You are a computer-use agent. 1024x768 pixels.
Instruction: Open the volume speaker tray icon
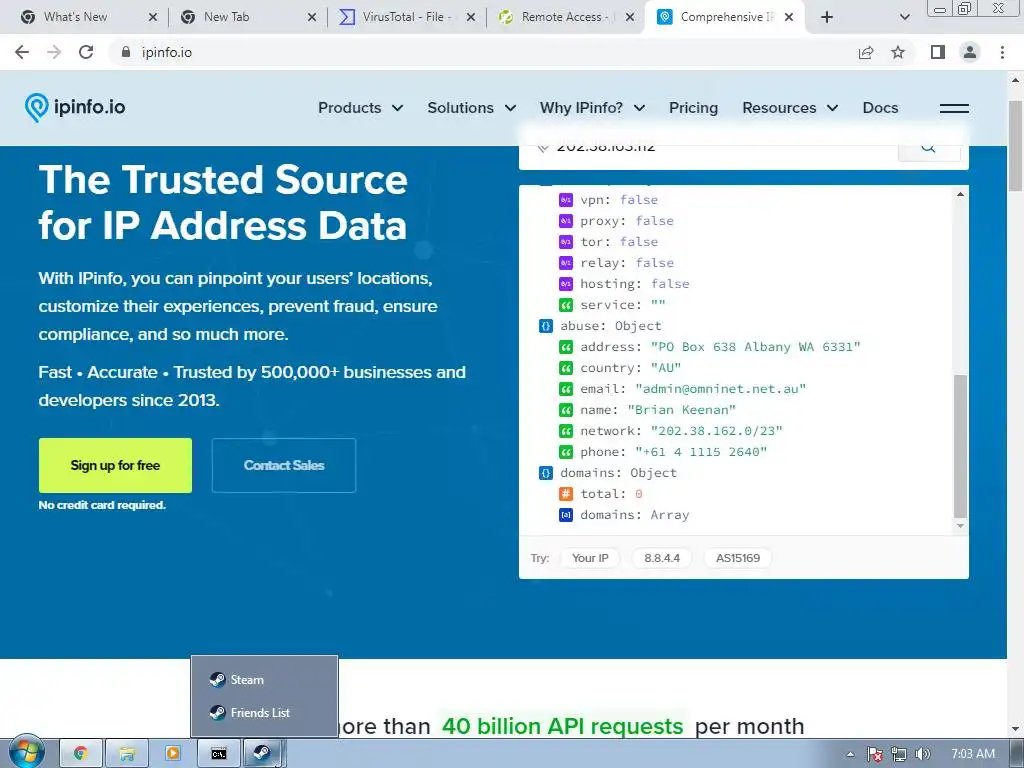[x=922, y=754]
